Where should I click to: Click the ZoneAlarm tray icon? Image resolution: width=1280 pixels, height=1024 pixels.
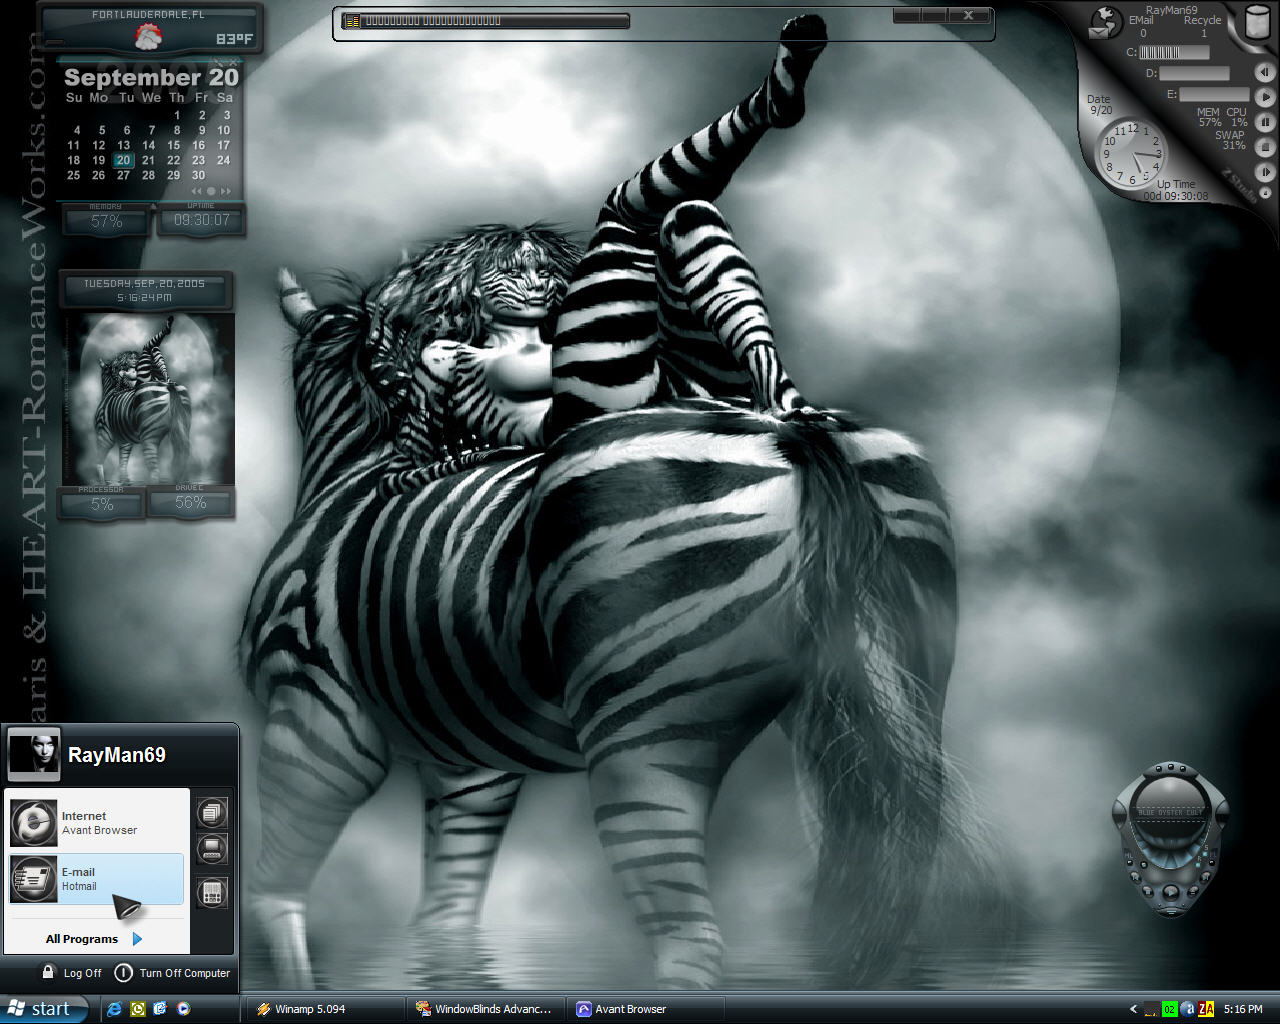[x=1206, y=1009]
